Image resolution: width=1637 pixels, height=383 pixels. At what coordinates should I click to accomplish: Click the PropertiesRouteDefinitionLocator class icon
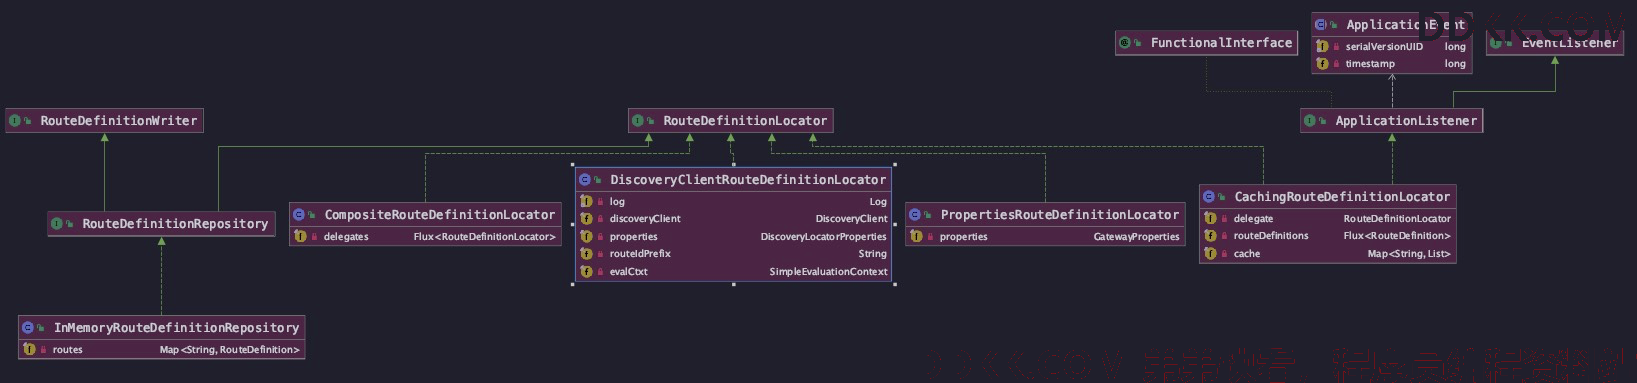[915, 215]
